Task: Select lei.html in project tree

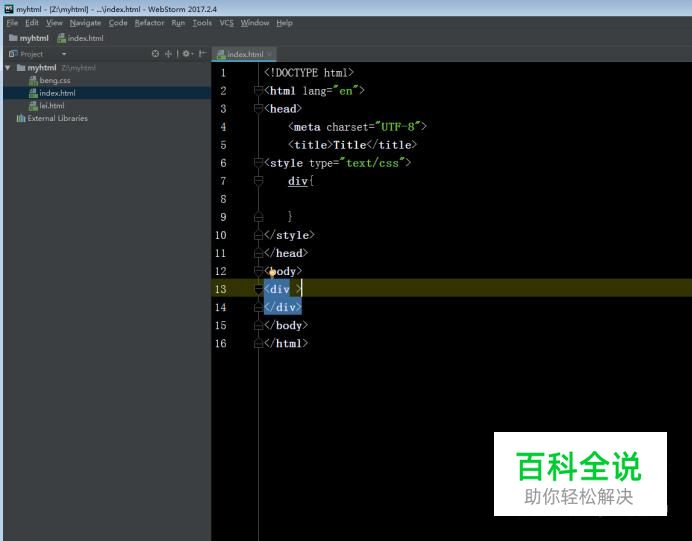Action: (x=52, y=106)
